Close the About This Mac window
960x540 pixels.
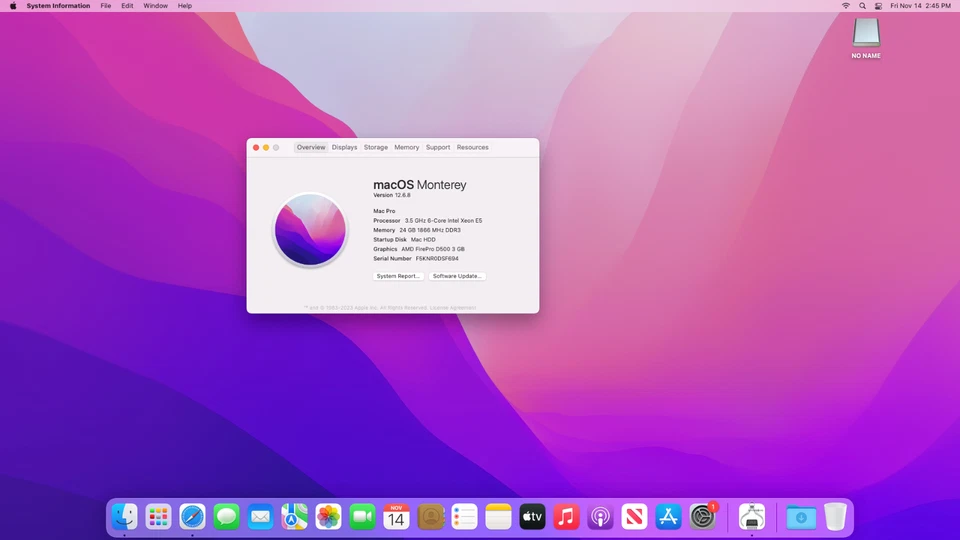coord(256,148)
